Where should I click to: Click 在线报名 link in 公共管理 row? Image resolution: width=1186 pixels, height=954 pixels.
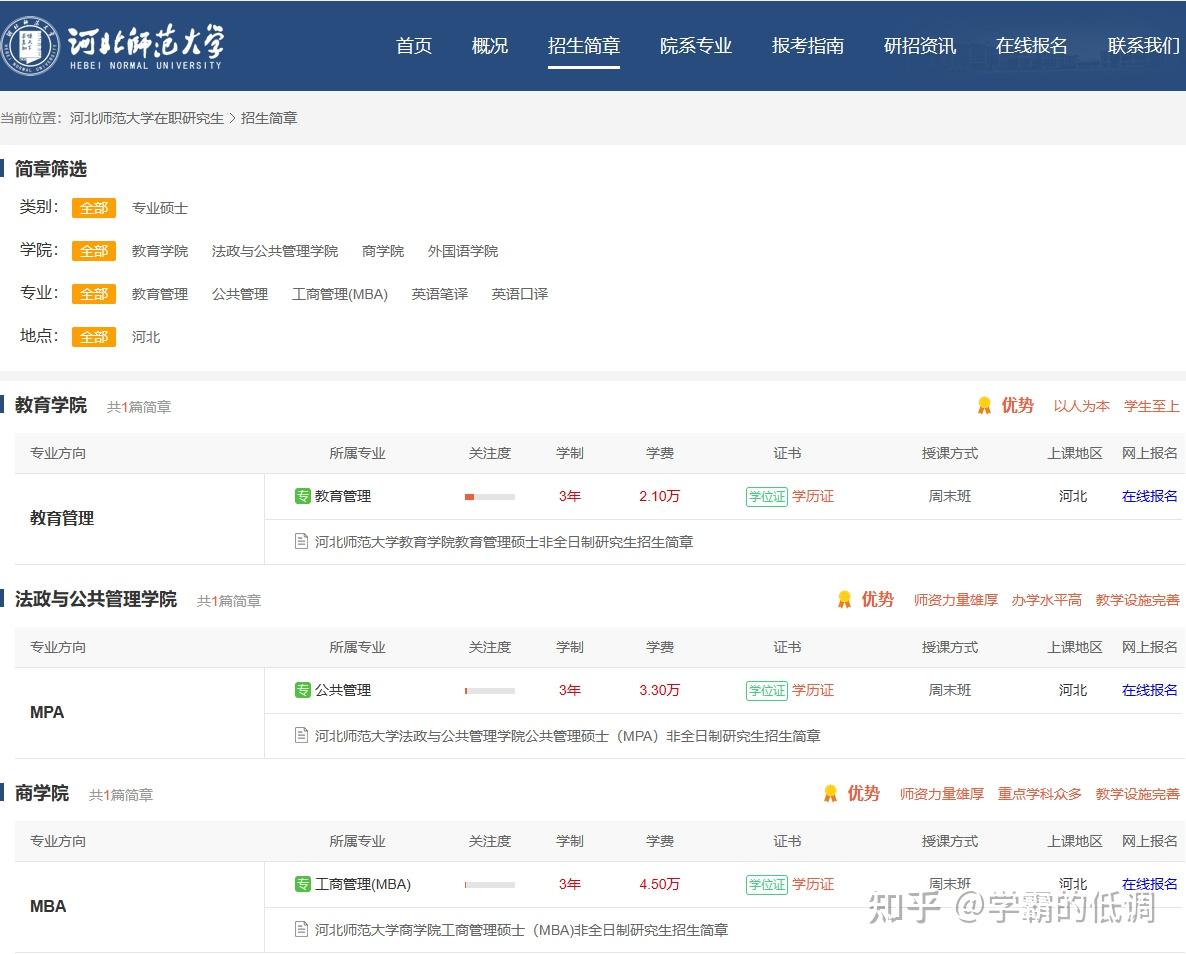click(x=1150, y=690)
